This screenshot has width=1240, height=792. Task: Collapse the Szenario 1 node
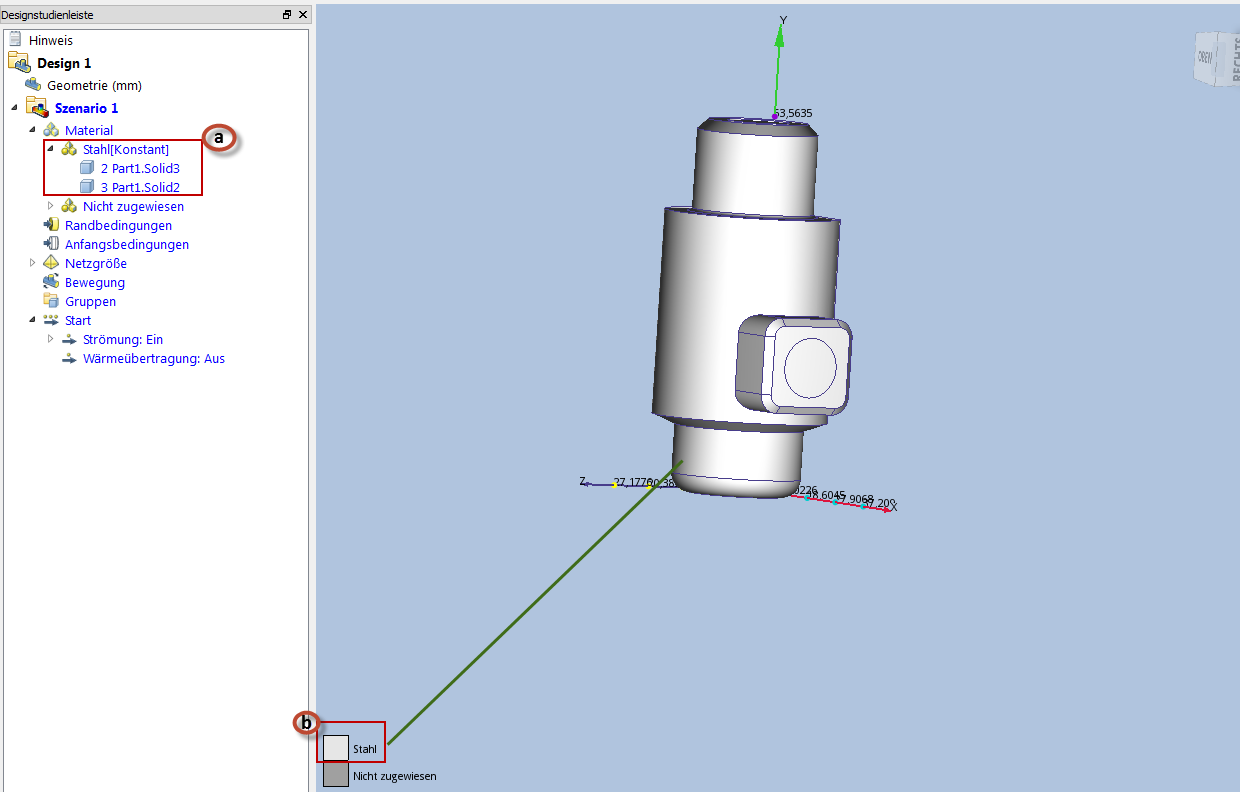(x=14, y=108)
